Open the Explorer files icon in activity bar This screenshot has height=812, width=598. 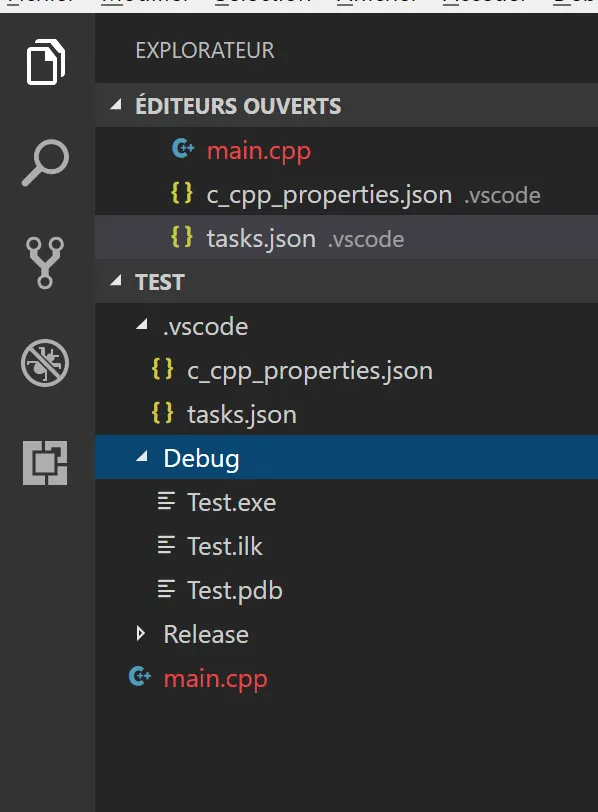(x=46, y=62)
